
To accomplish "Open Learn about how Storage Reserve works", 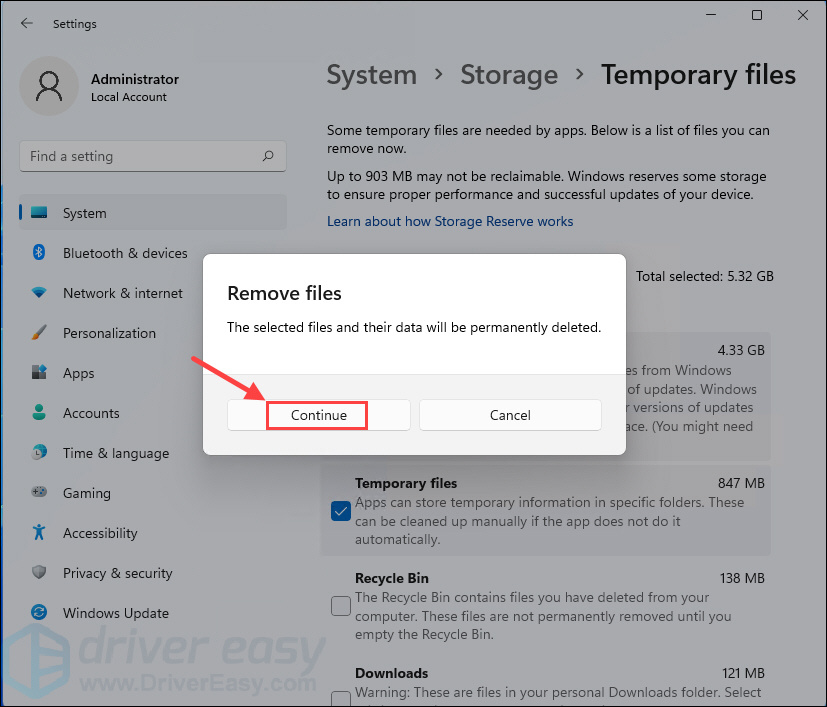I will (450, 221).
